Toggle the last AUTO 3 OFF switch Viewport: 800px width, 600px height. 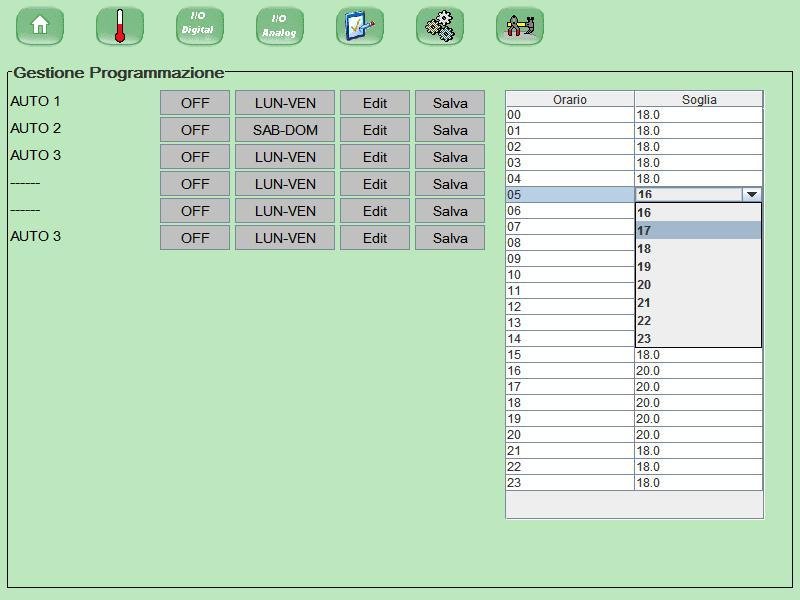[x=194, y=238]
